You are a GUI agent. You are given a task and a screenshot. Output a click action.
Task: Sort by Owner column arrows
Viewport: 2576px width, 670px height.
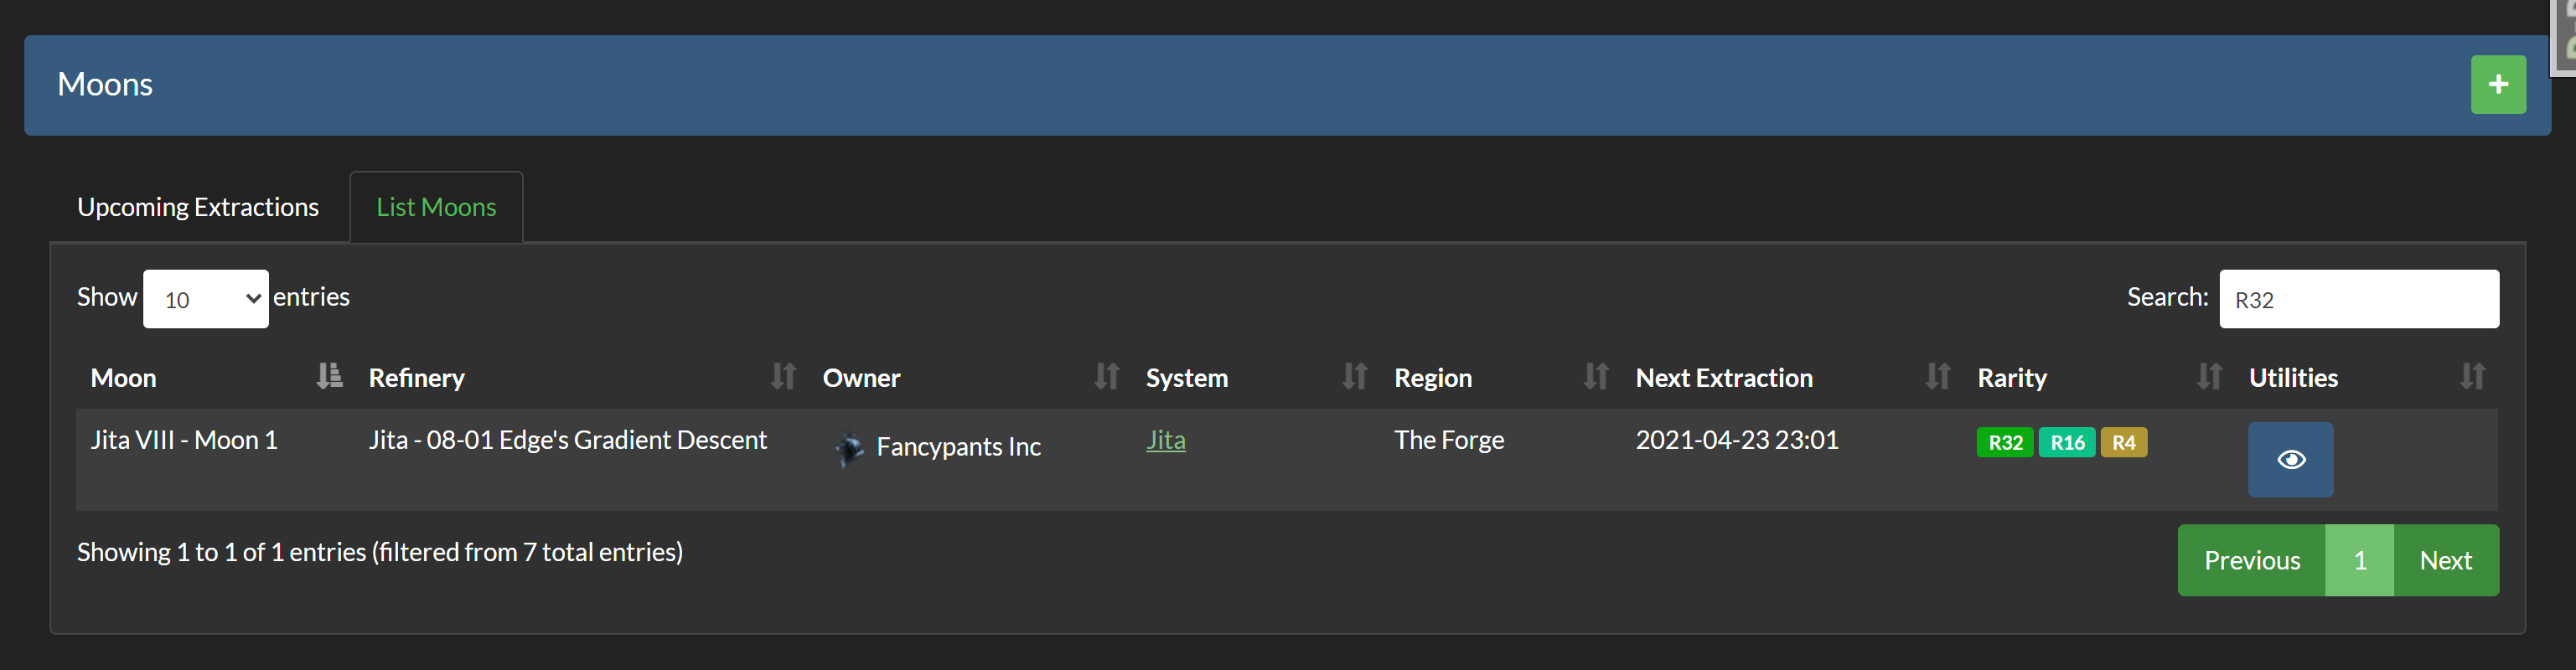(x=1106, y=376)
